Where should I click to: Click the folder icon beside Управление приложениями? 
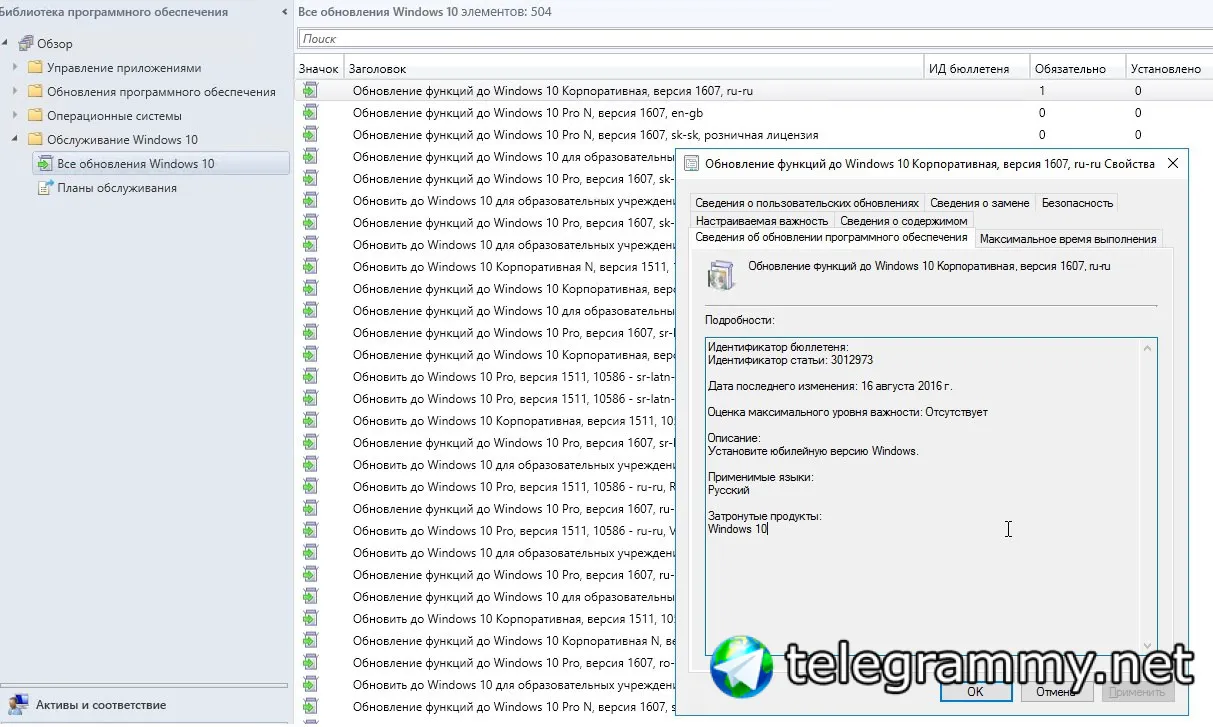(36, 68)
